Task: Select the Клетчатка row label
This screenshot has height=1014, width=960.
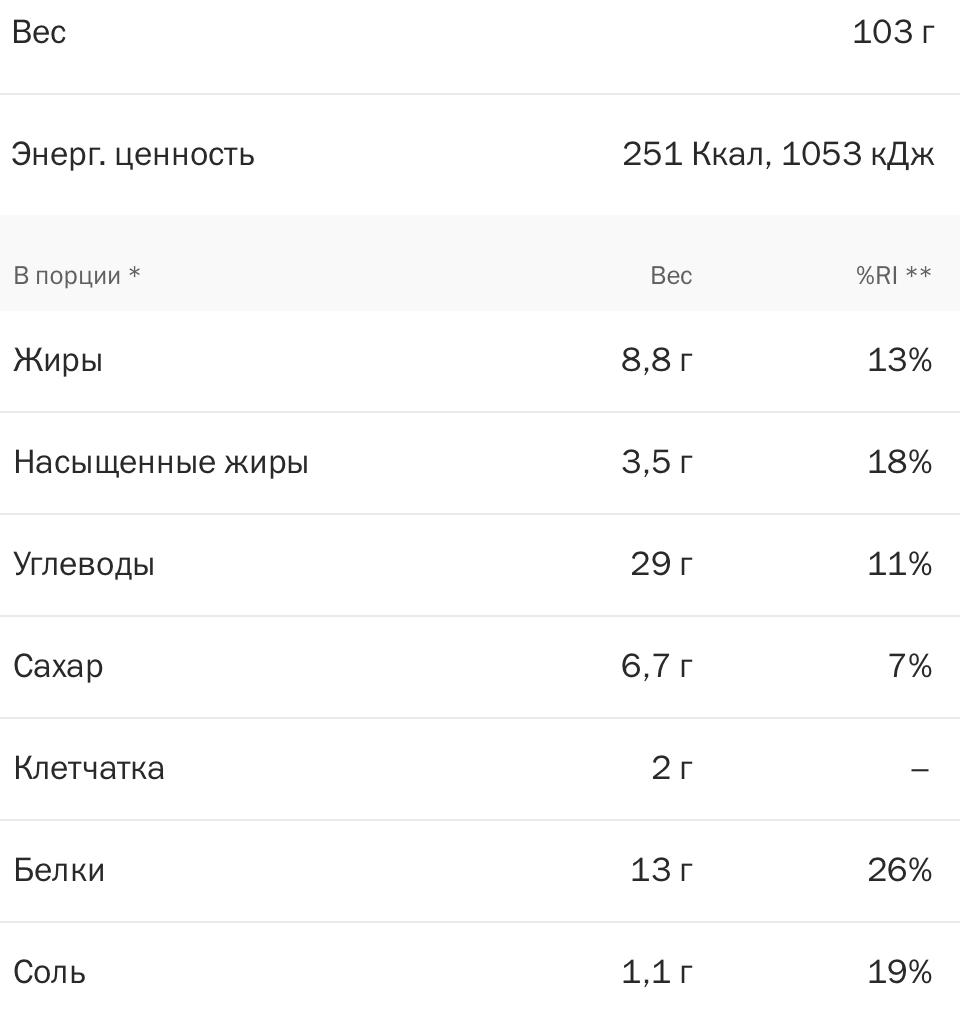Action: point(89,769)
